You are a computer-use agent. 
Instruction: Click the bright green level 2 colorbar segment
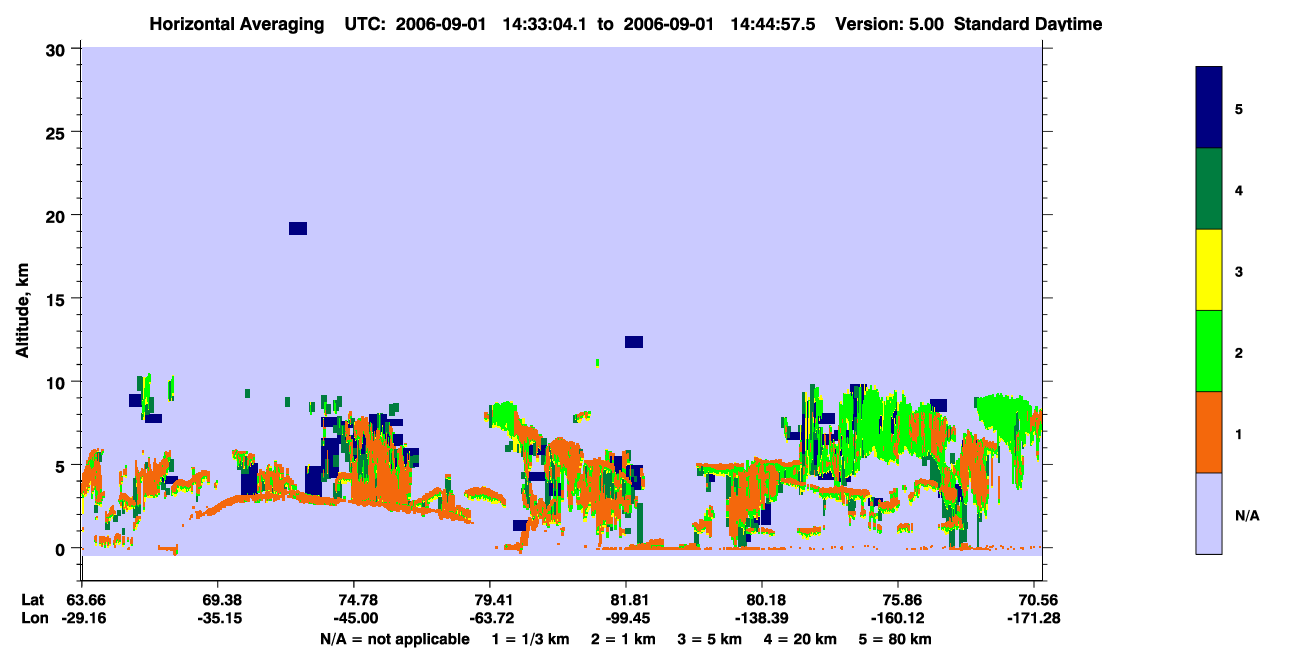click(1209, 351)
